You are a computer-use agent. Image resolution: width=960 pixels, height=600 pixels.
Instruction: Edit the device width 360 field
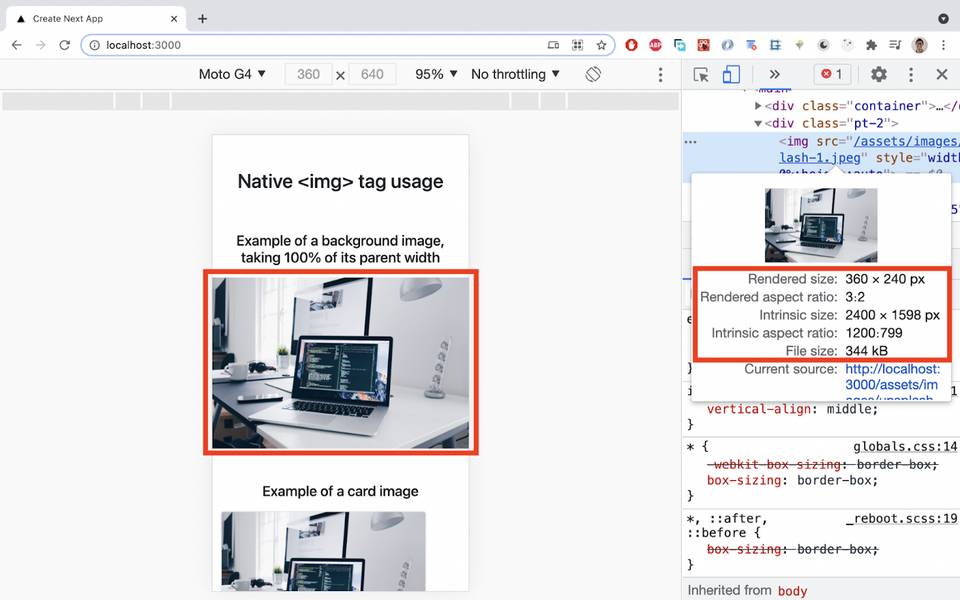[x=309, y=74]
